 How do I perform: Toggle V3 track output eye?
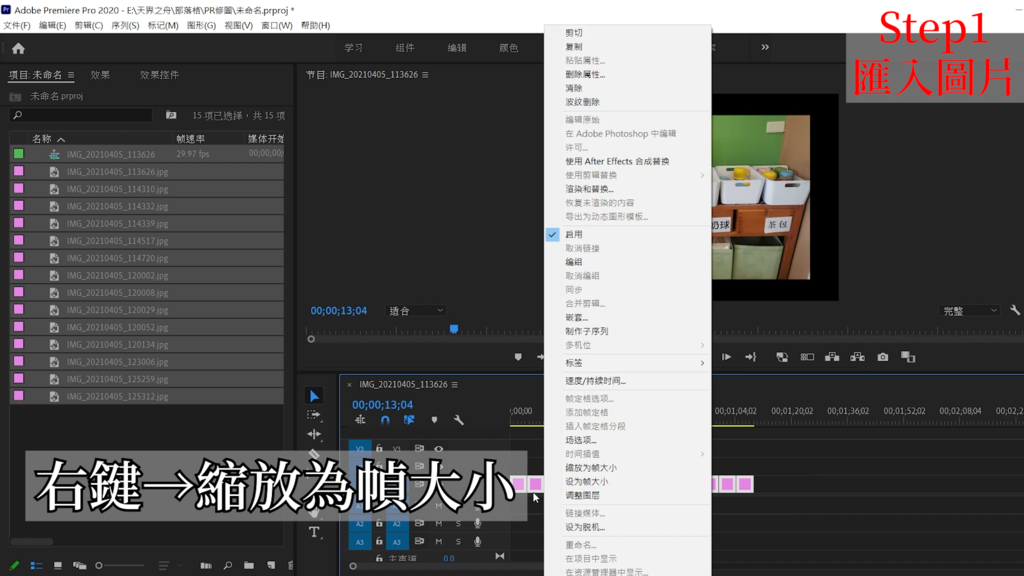pyautogui.click(x=439, y=449)
